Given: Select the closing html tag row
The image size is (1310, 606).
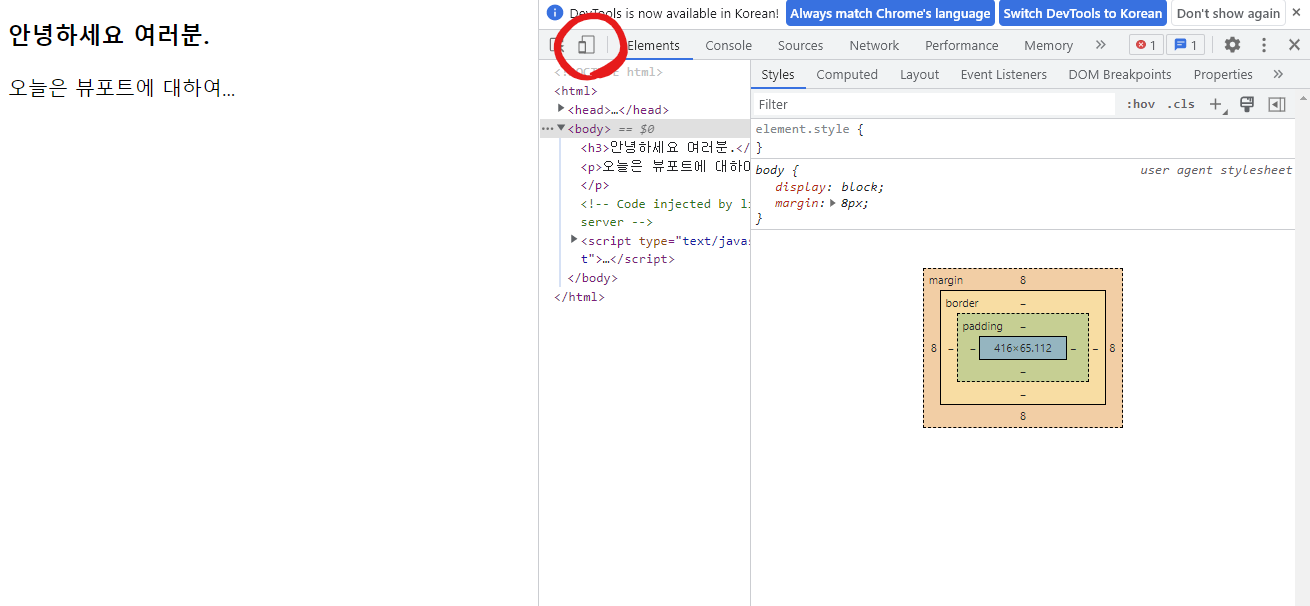Looking at the screenshot, I should click(x=579, y=297).
